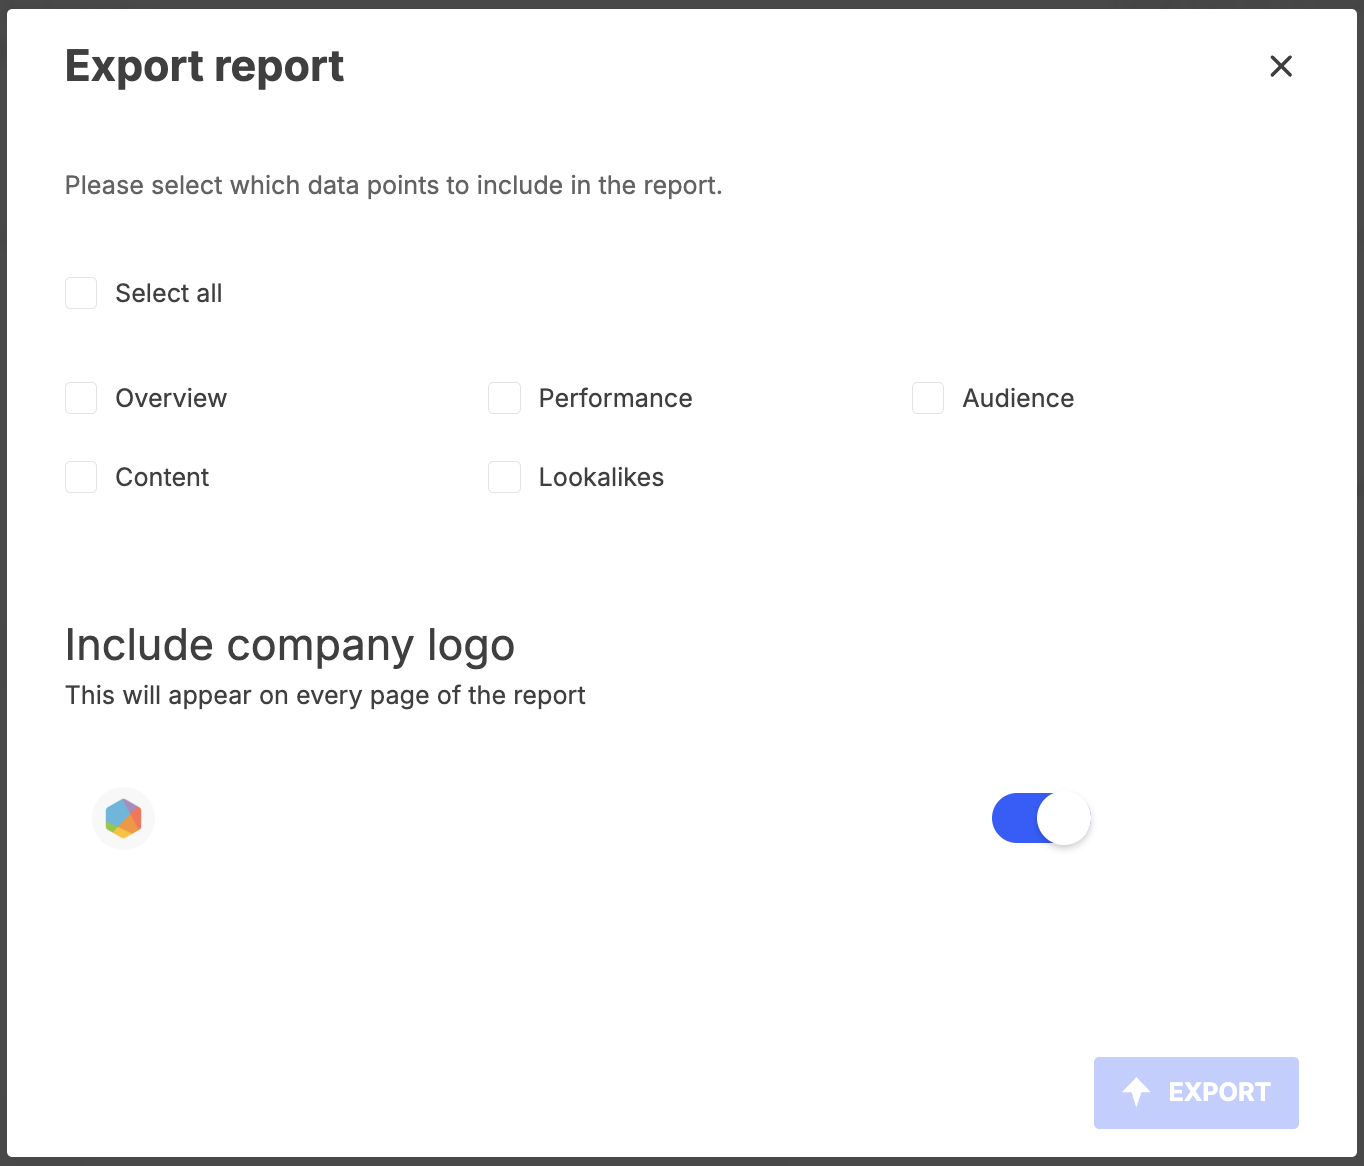Screen dimensions: 1364x1166
Task: Tick the Audience checkbox
Action: click(x=928, y=398)
